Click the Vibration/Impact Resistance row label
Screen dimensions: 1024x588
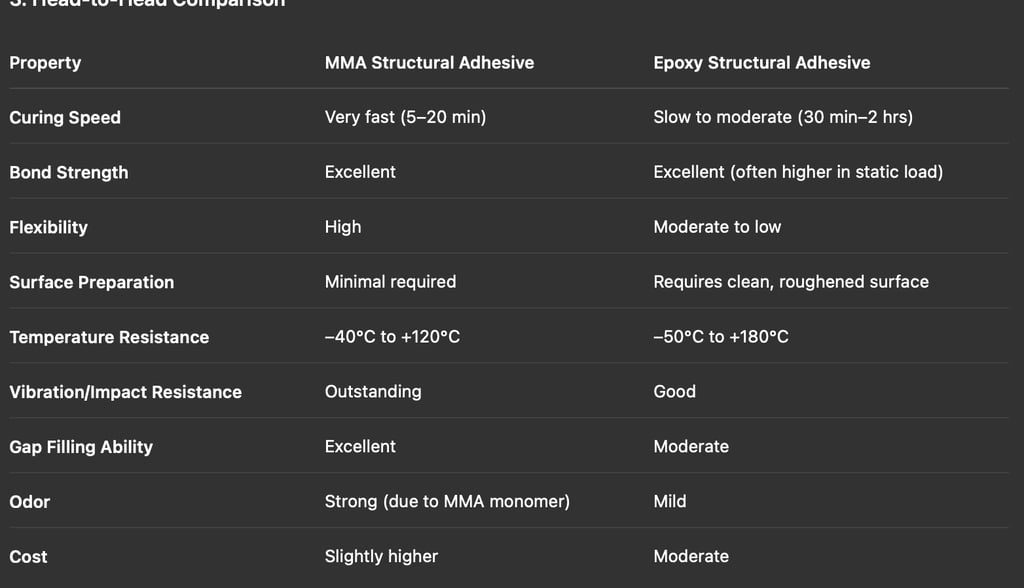click(125, 393)
